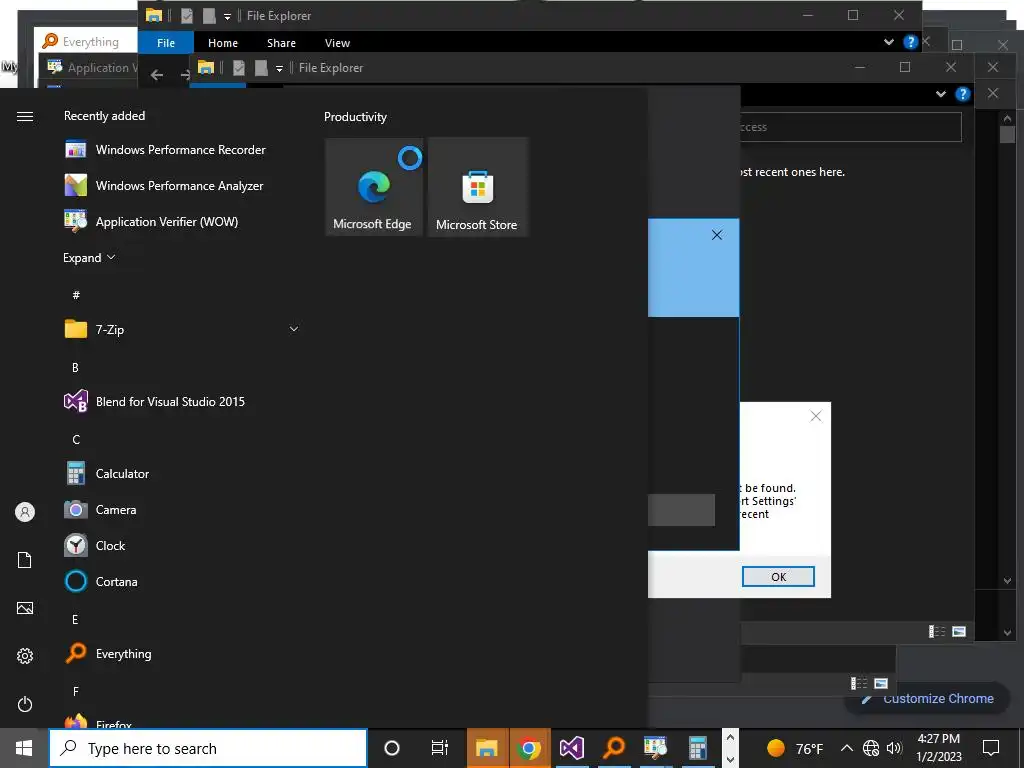This screenshot has width=1024, height=768.
Task: Open help icon in front File Explorer
Action: pos(963,94)
